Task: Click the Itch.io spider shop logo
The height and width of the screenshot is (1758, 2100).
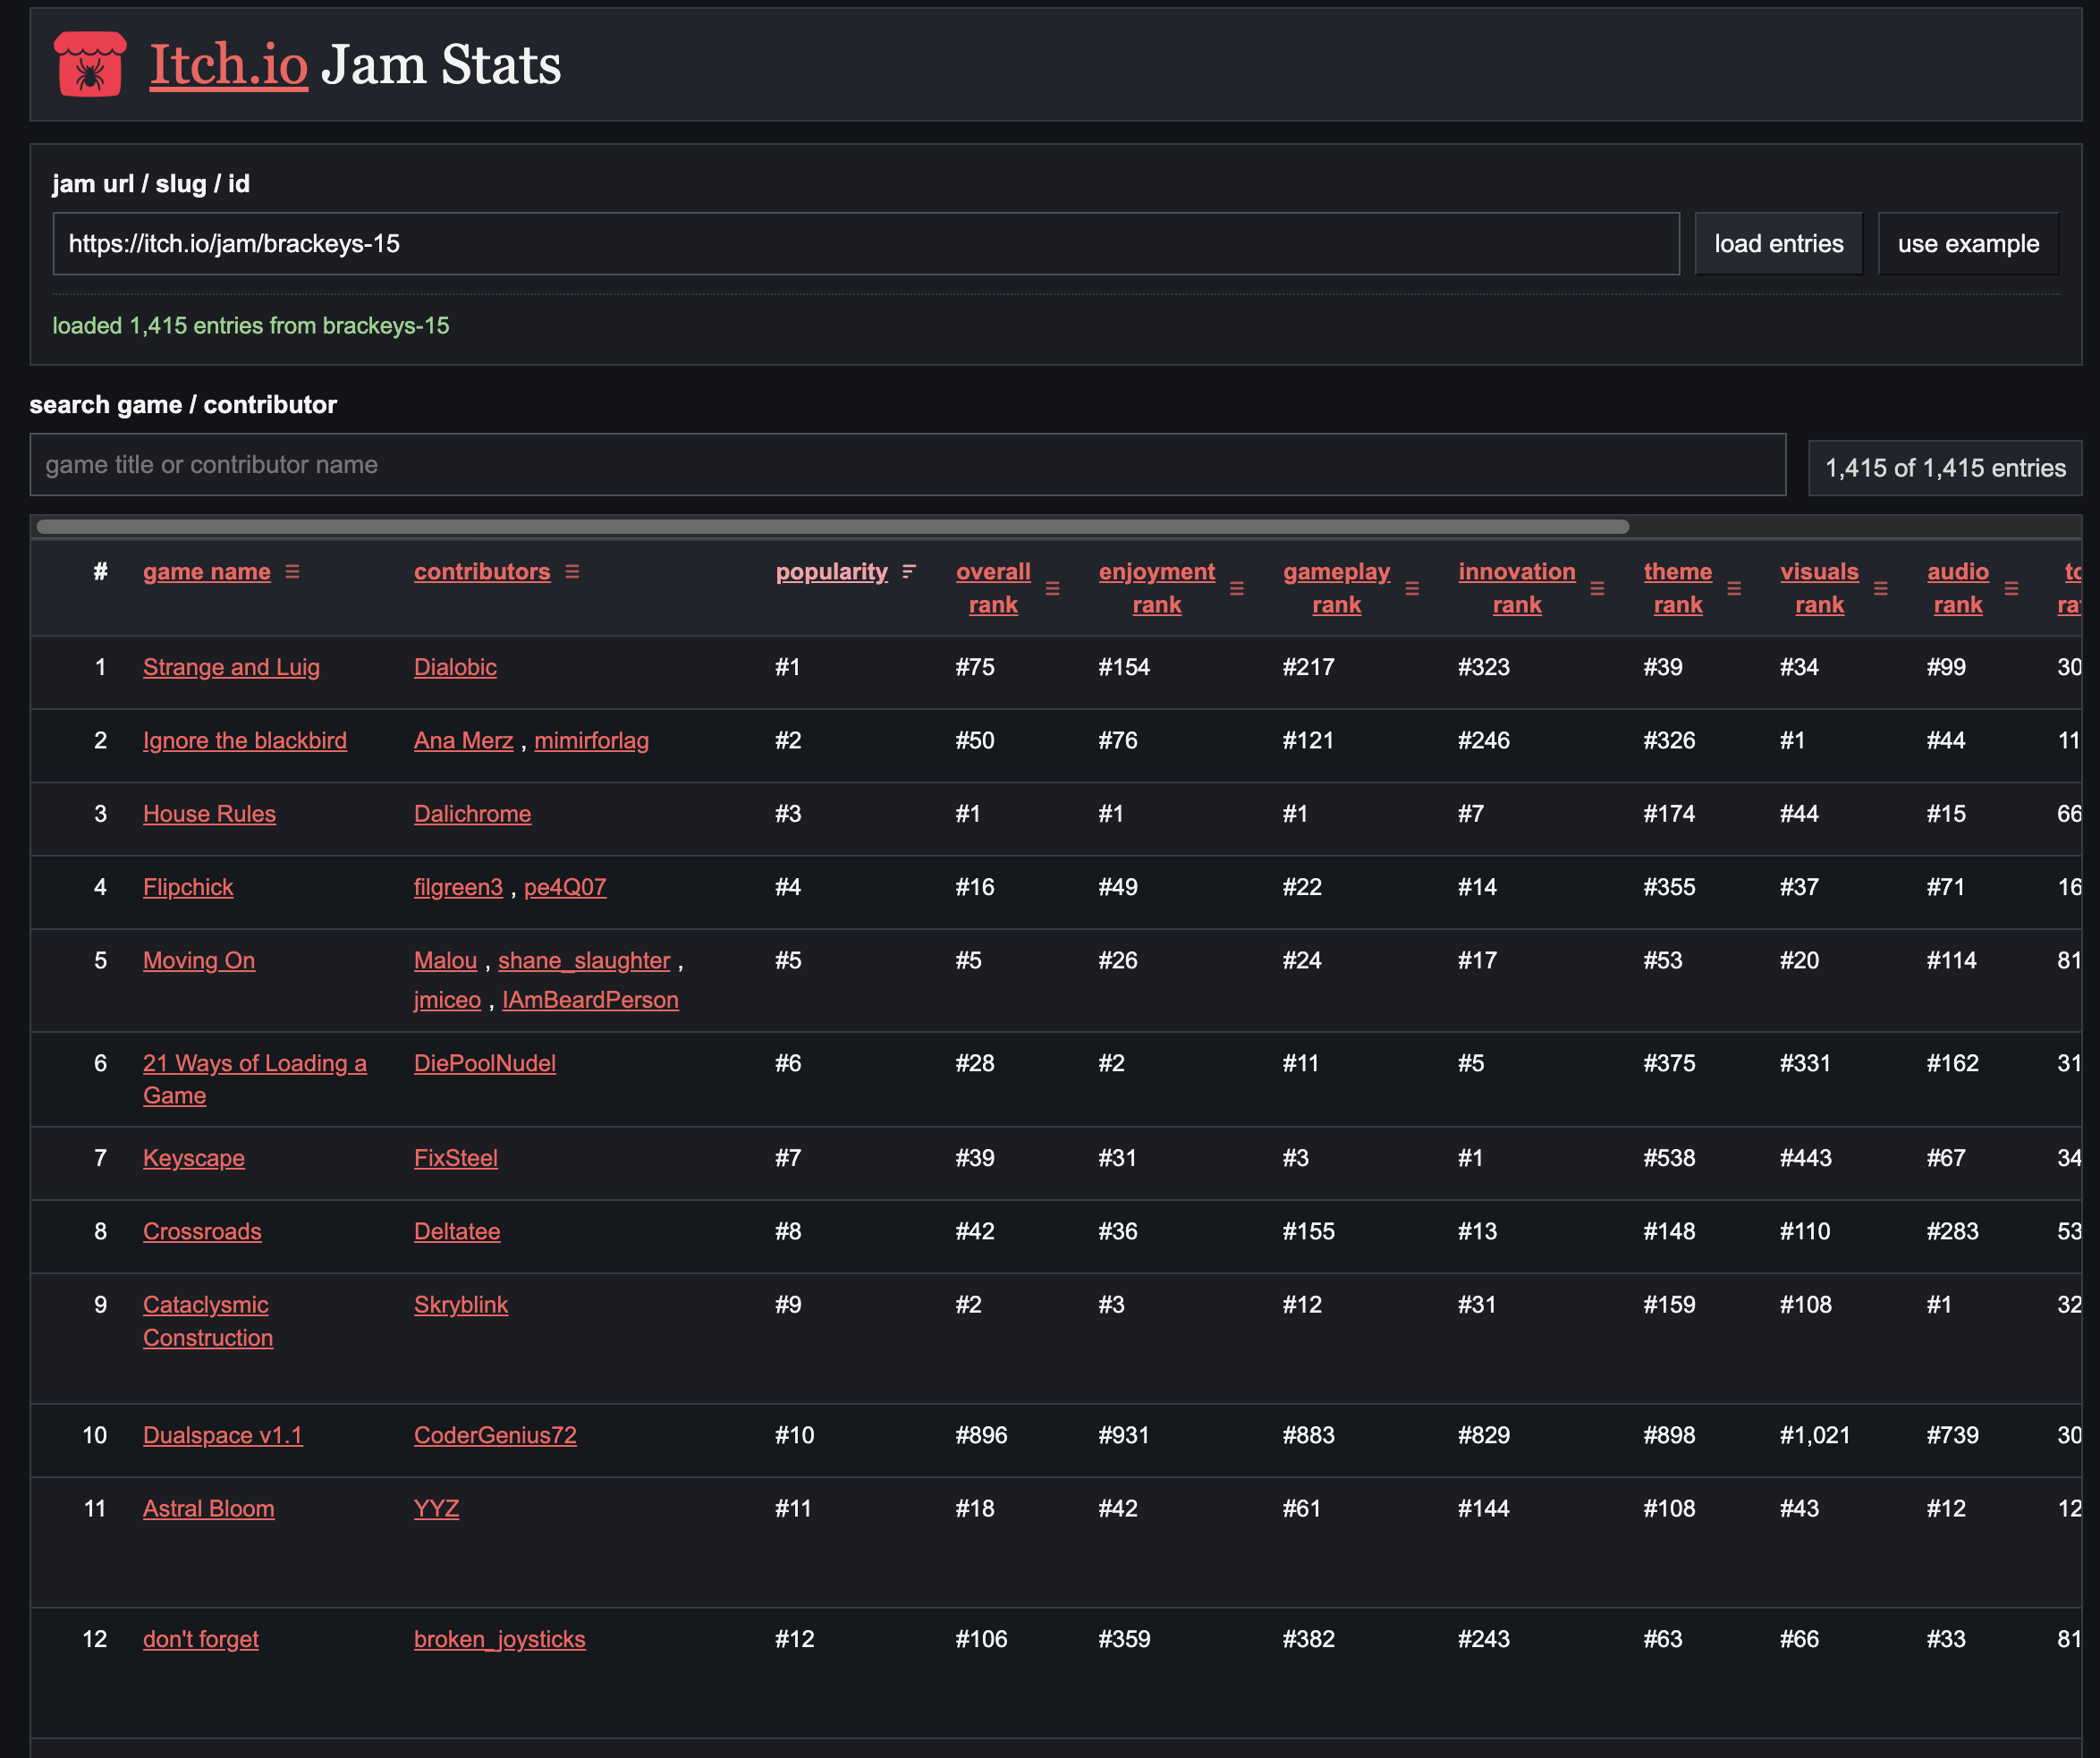Action: pyautogui.click(x=90, y=64)
